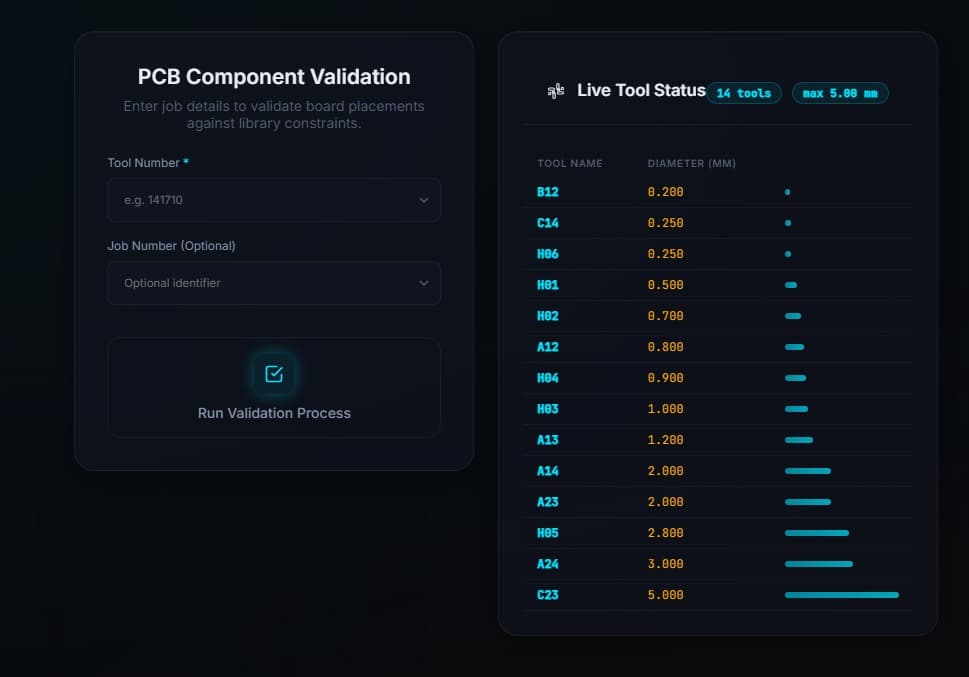Image resolution: width=969 pixels, height=677 pixels.
Task: Click the A23 diameter bar
Action: pyautogui.click(x=808, y=501)
